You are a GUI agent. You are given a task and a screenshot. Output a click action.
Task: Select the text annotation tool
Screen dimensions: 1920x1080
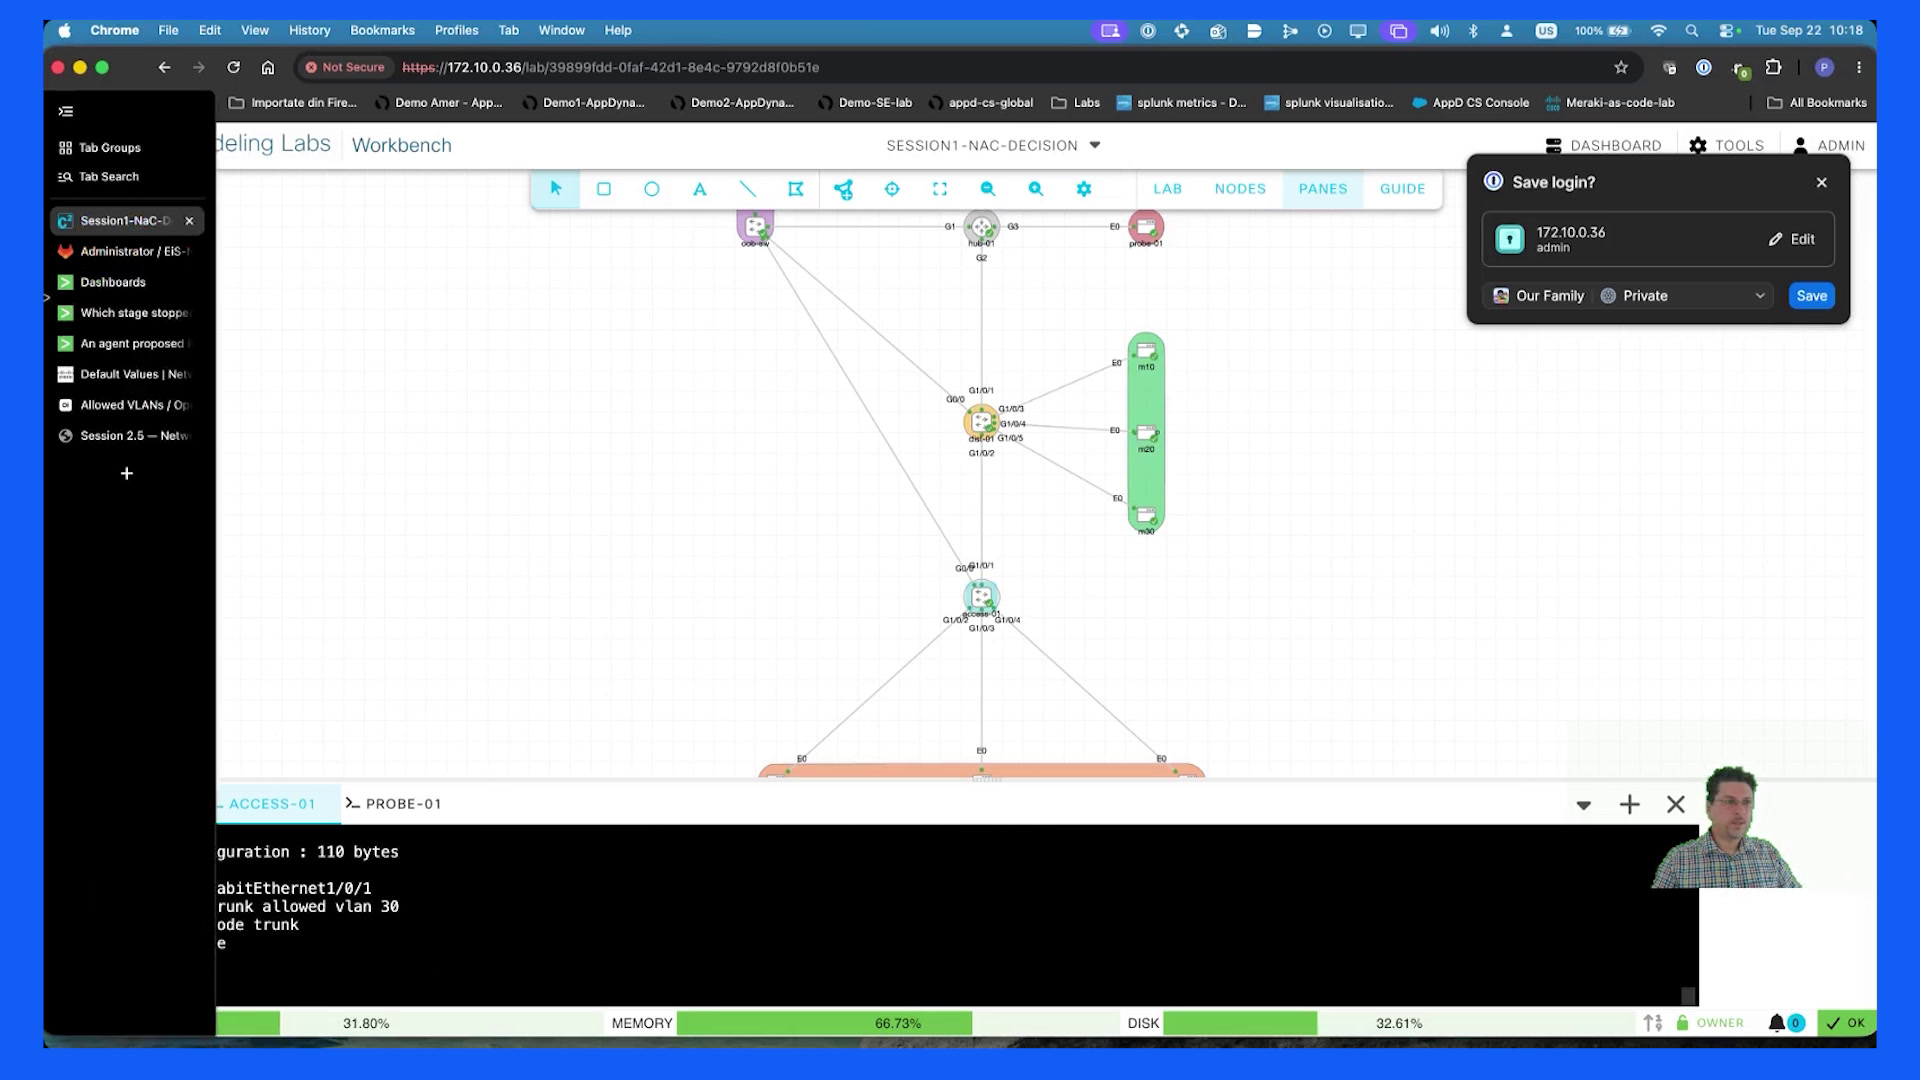[x=700, y=189]
